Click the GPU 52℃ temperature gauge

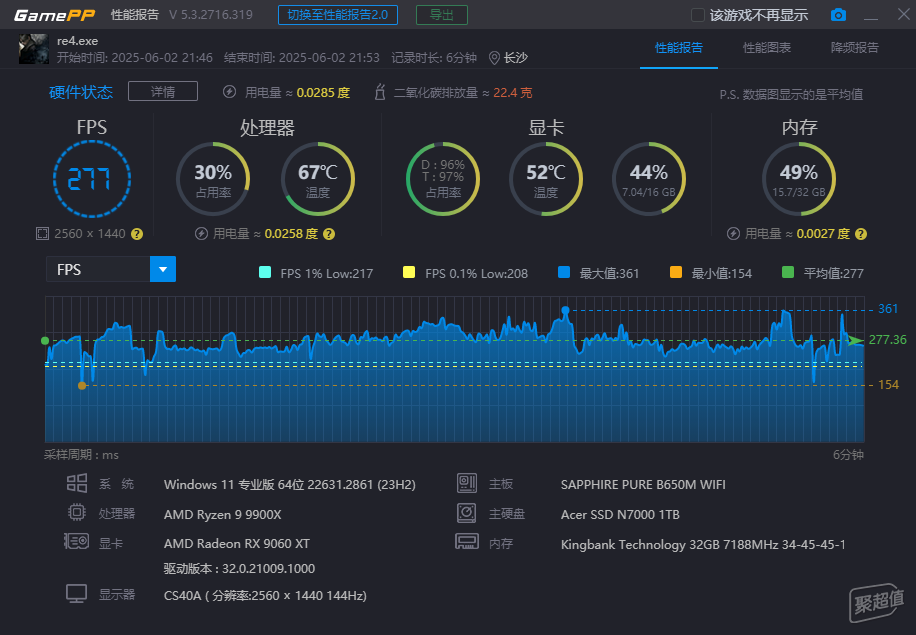[x=546, y=179]
